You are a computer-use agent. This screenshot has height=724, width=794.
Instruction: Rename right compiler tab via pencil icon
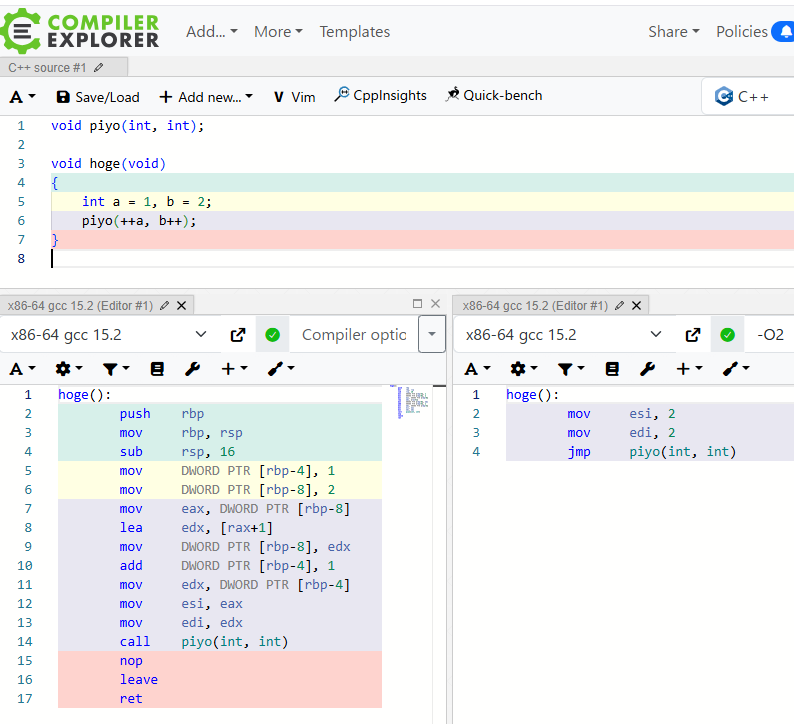point(619,305)
